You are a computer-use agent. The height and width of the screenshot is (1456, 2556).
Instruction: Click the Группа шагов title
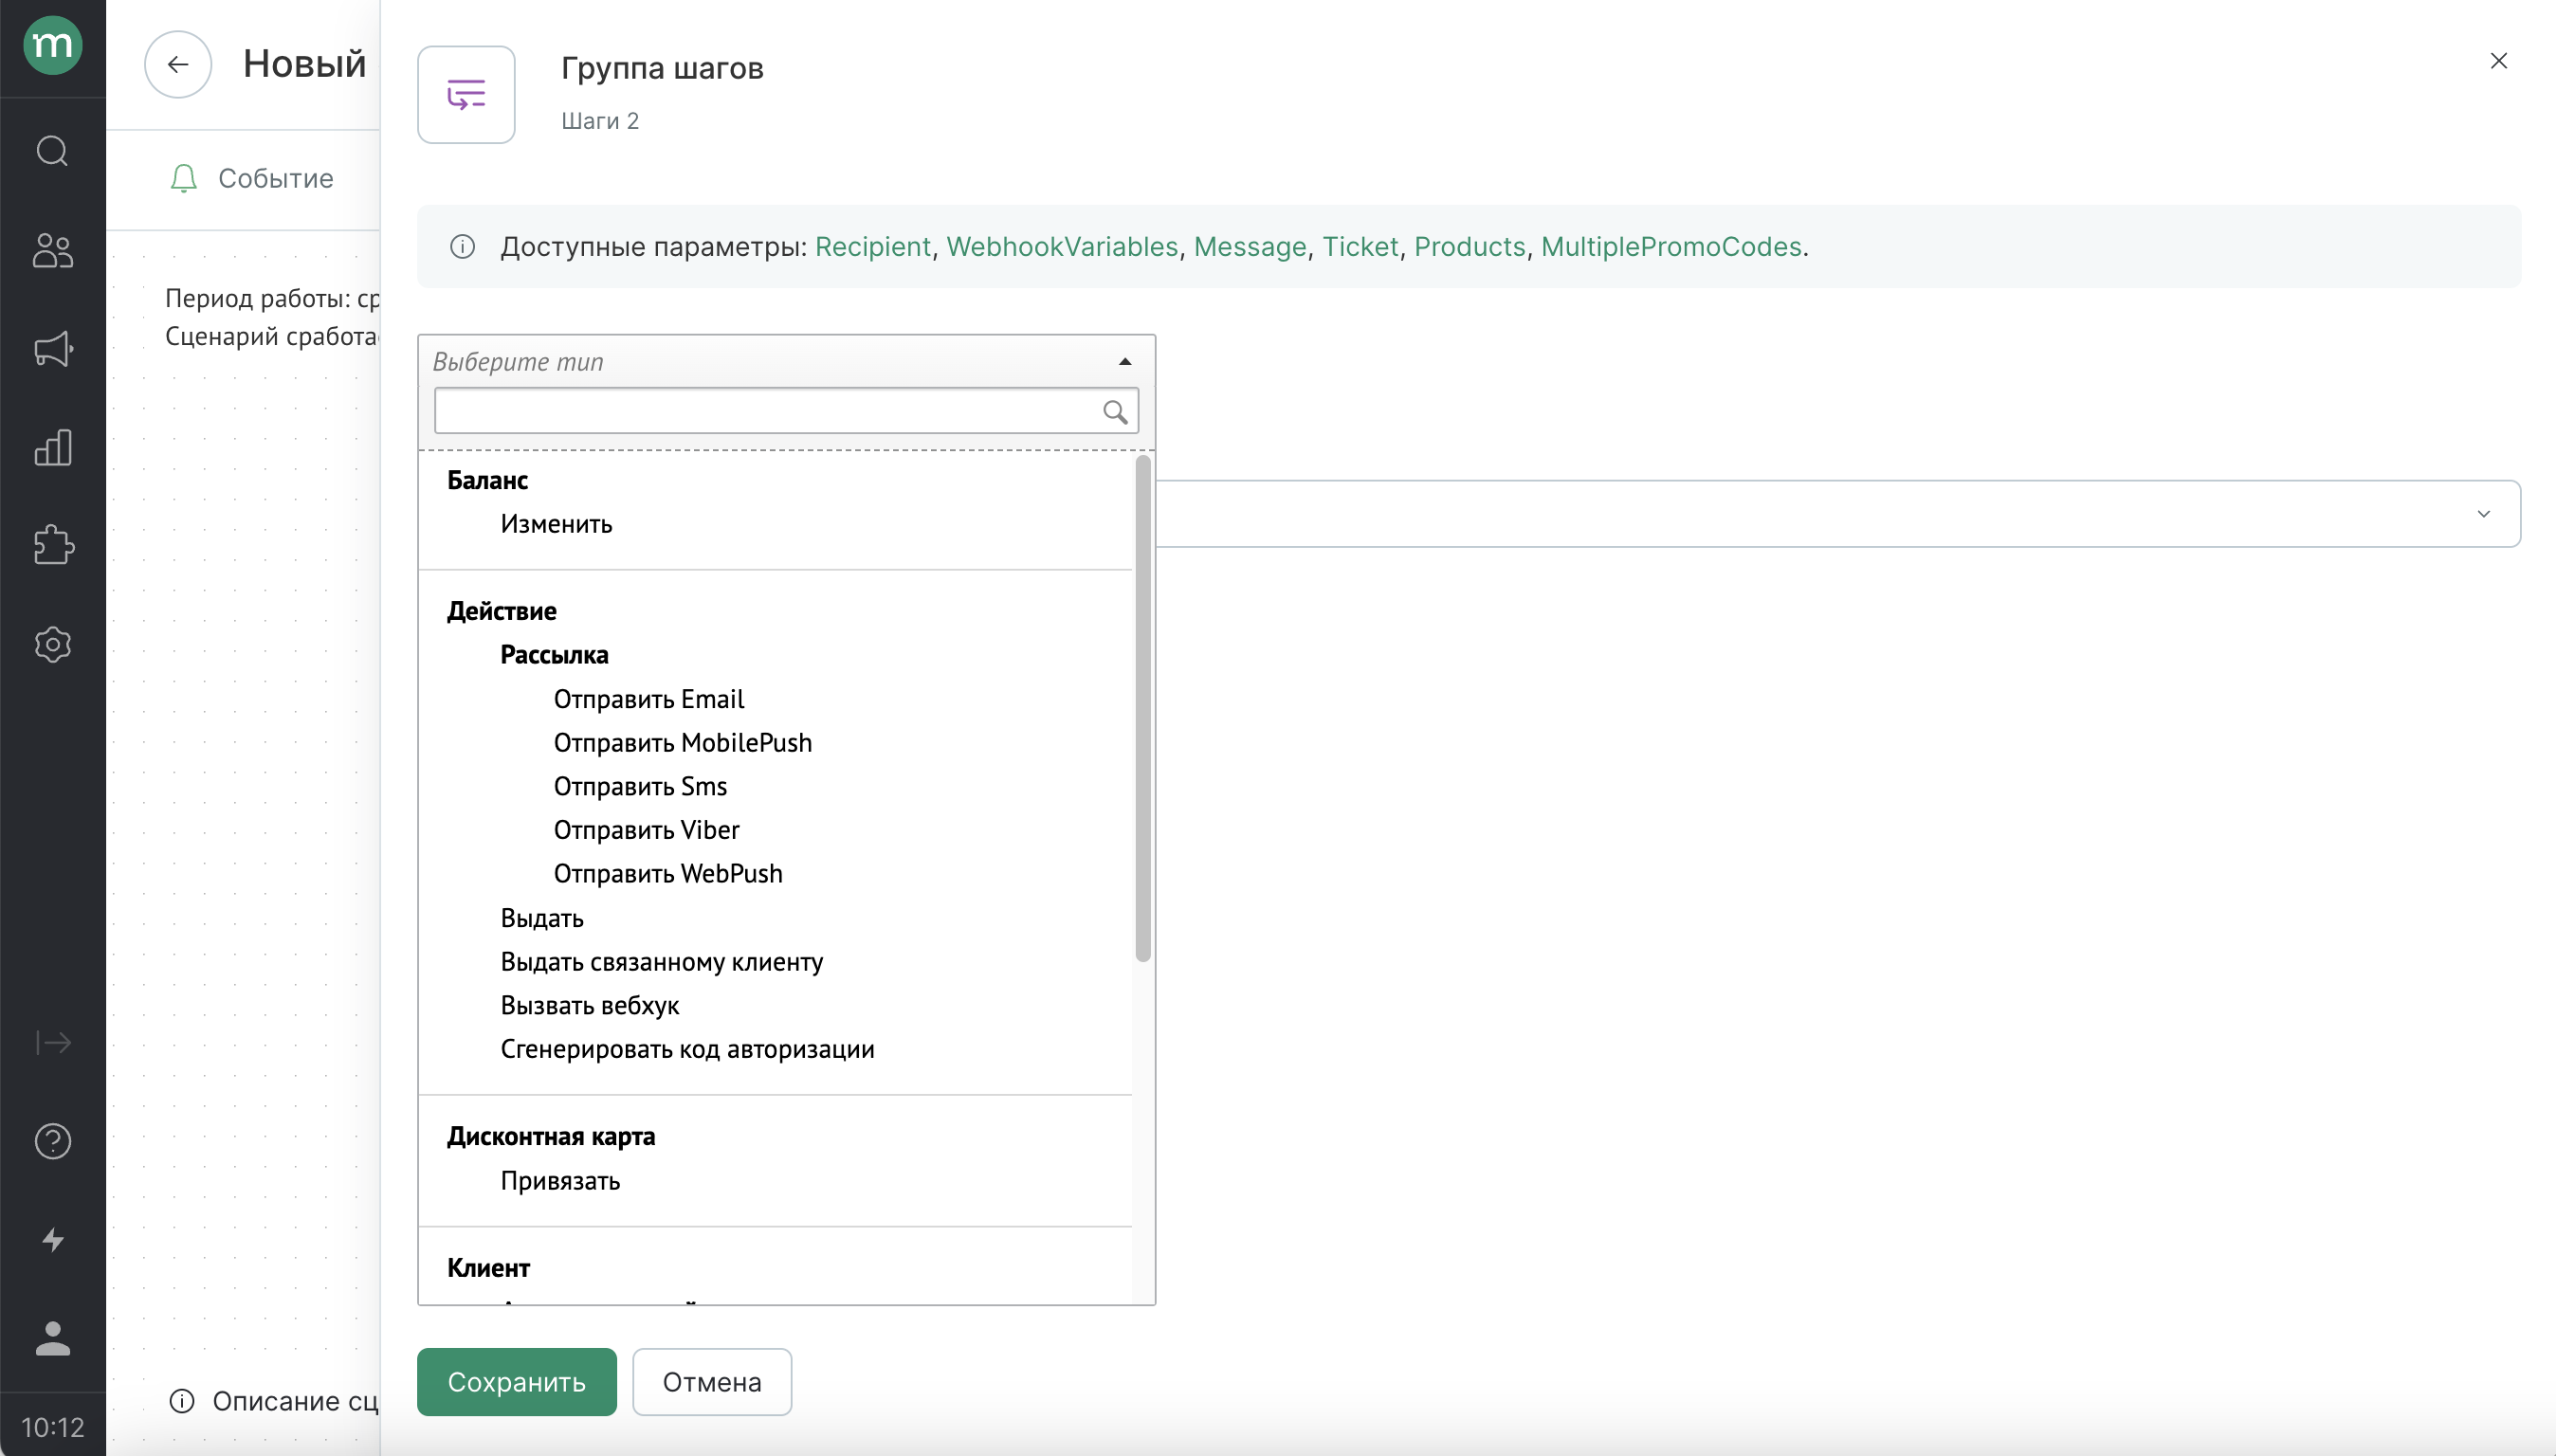(662, 68)
